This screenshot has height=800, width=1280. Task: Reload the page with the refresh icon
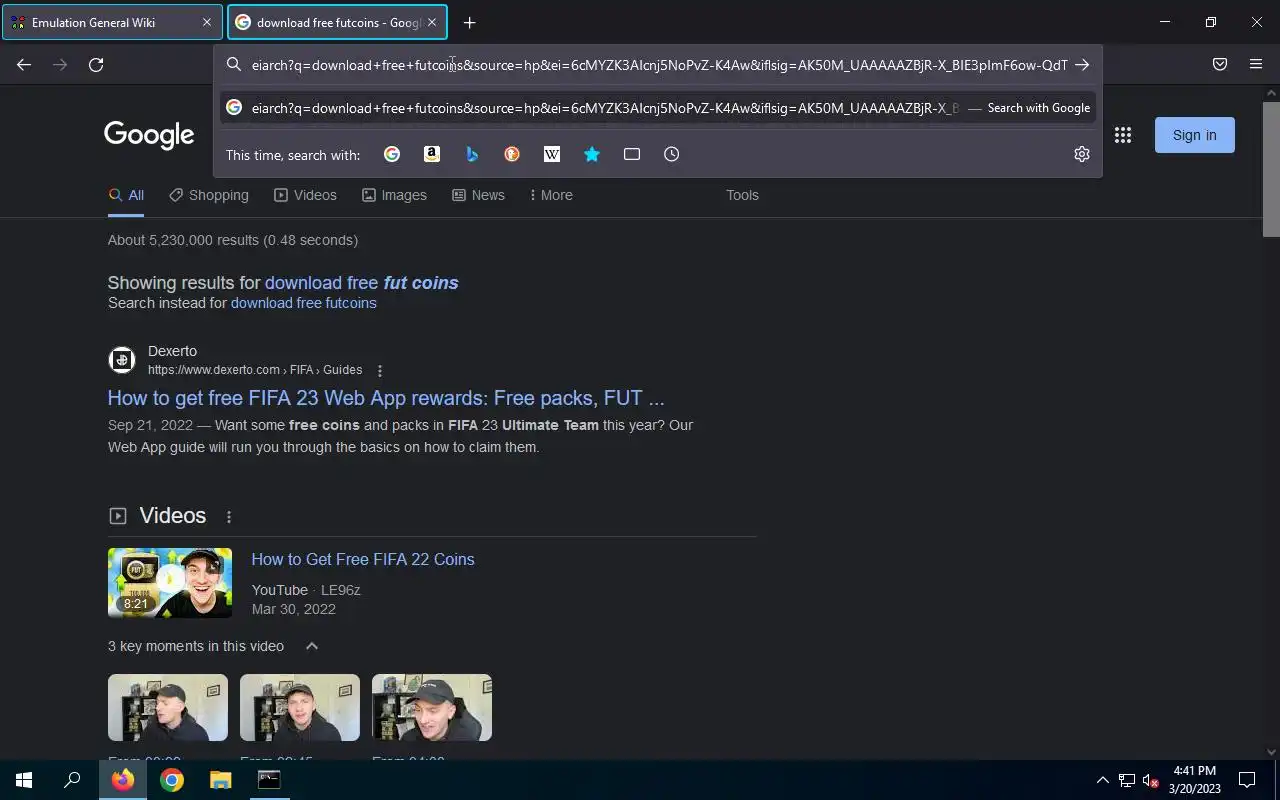click(x=96, y=65)
